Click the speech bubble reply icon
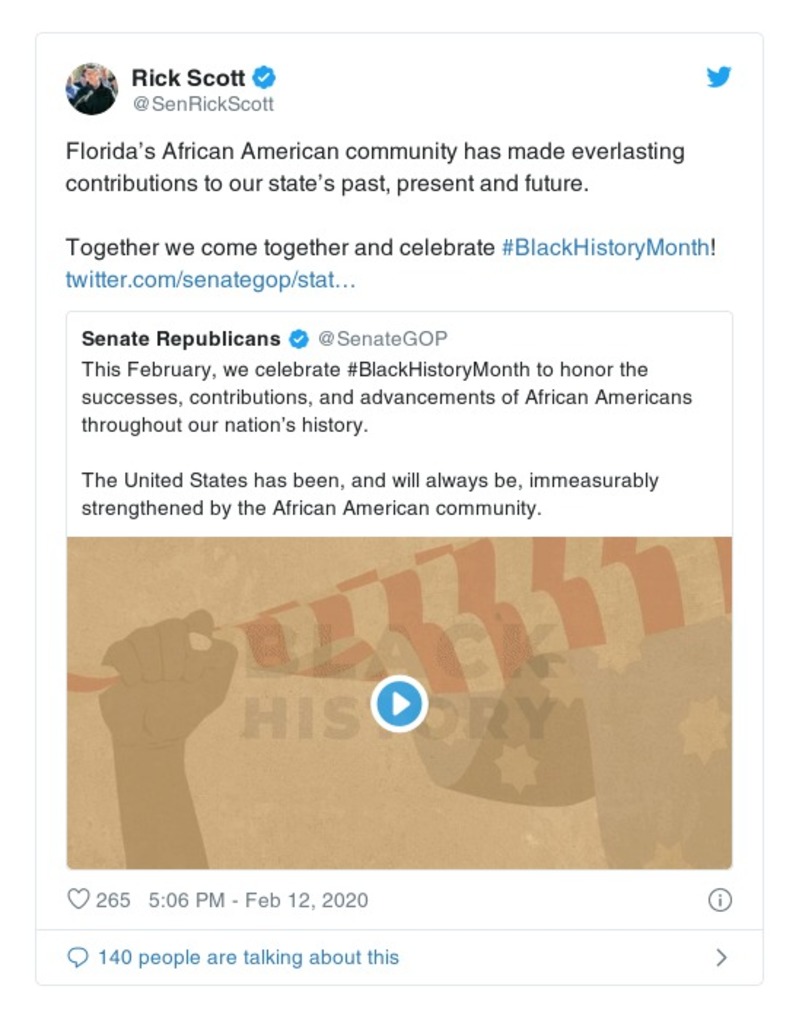Image resolution: width=799 pixels, height=1021 pixels. tap(77, 958)
